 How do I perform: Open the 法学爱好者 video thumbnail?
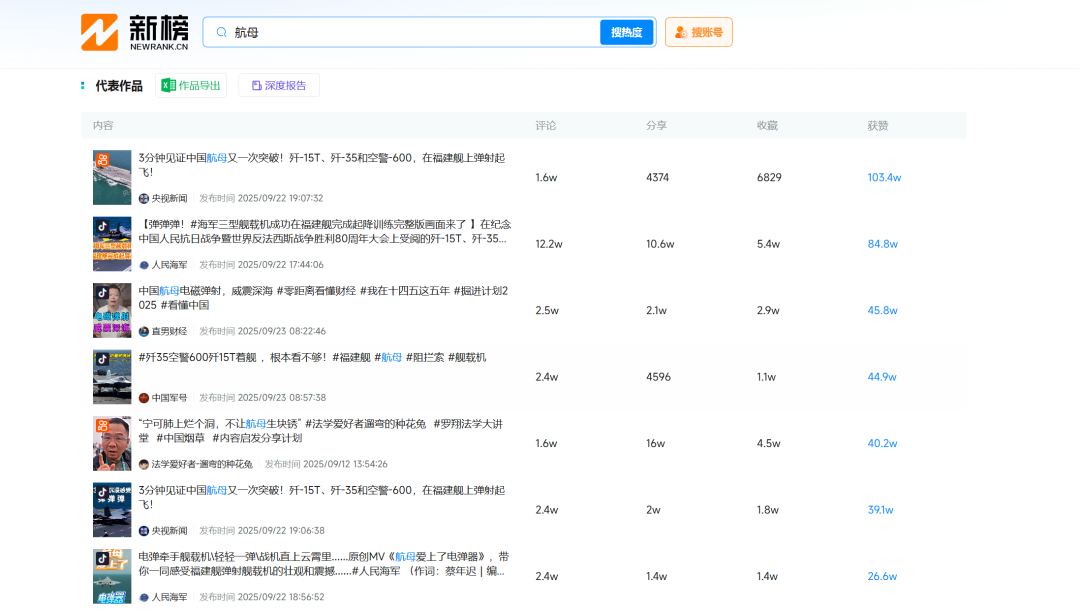pos(112,444)
